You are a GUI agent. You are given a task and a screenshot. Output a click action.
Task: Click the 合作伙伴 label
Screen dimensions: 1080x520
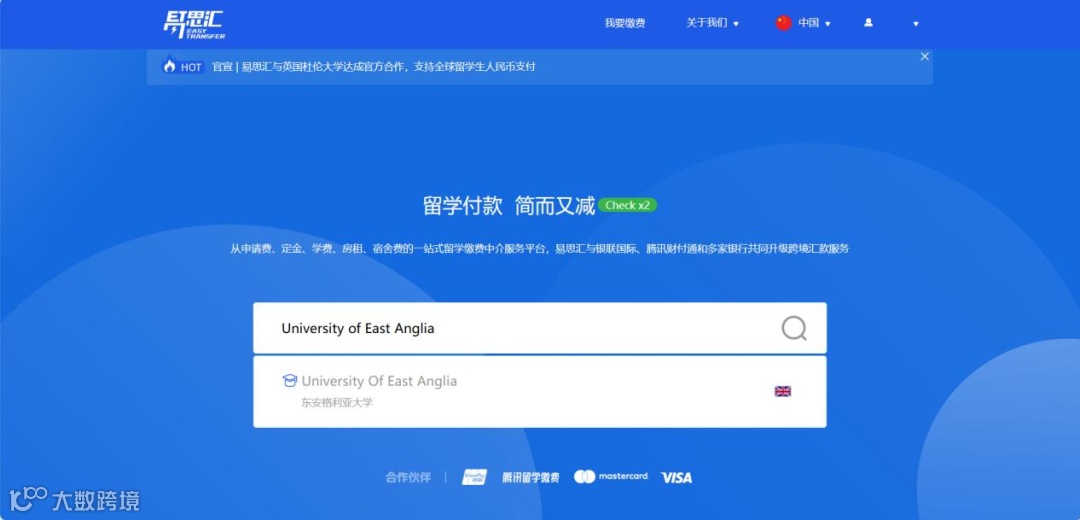point(408,477)
